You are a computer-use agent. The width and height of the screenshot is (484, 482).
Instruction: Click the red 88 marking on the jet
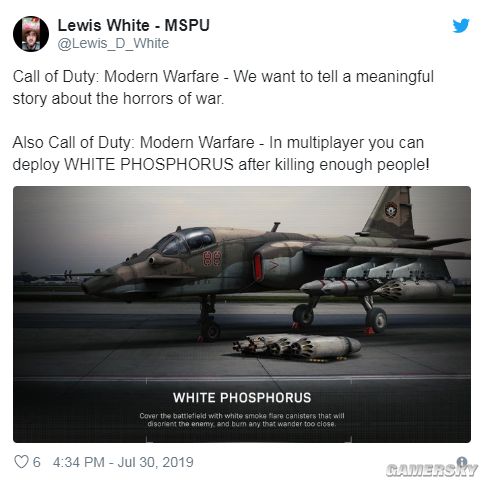pos(212,258)
